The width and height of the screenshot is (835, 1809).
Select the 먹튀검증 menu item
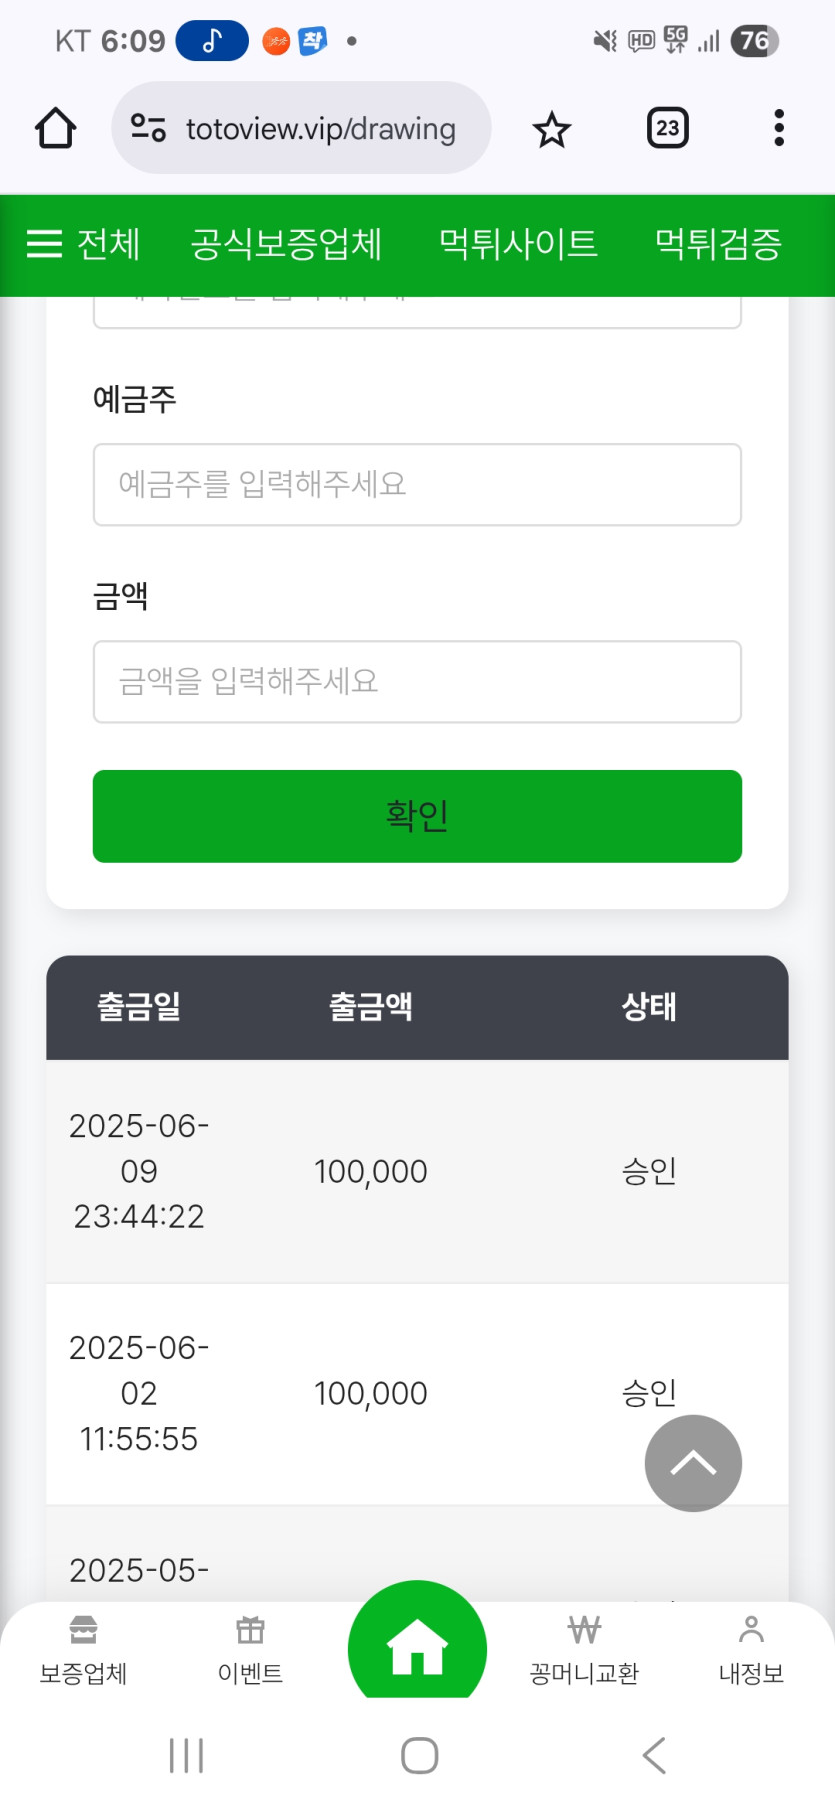718,244
